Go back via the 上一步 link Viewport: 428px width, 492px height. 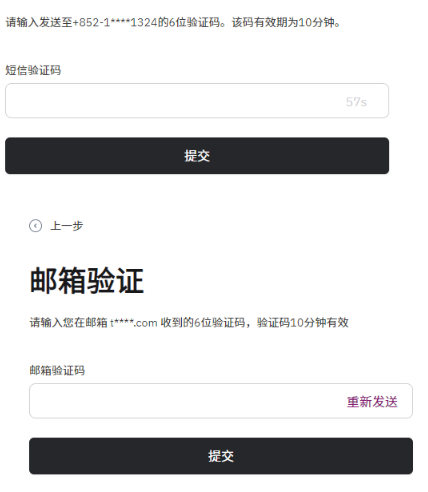[x=66, y=226]
